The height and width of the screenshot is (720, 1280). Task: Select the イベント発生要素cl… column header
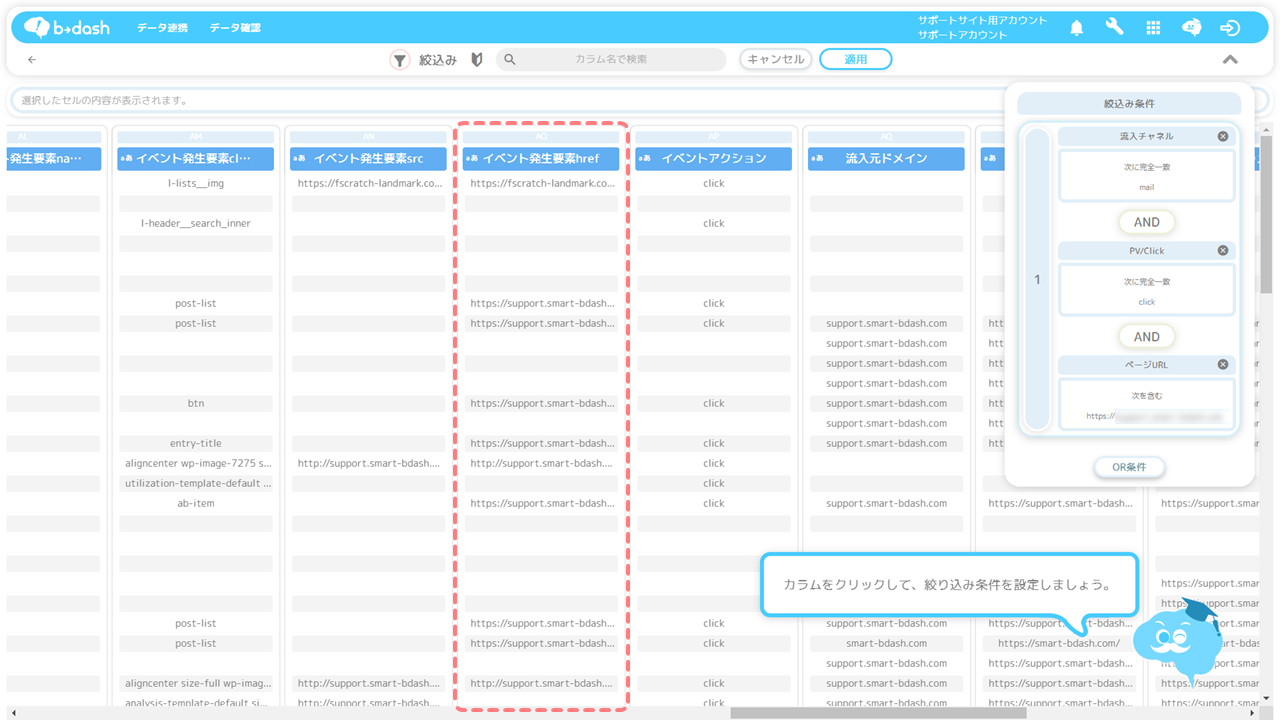[195, 158]
